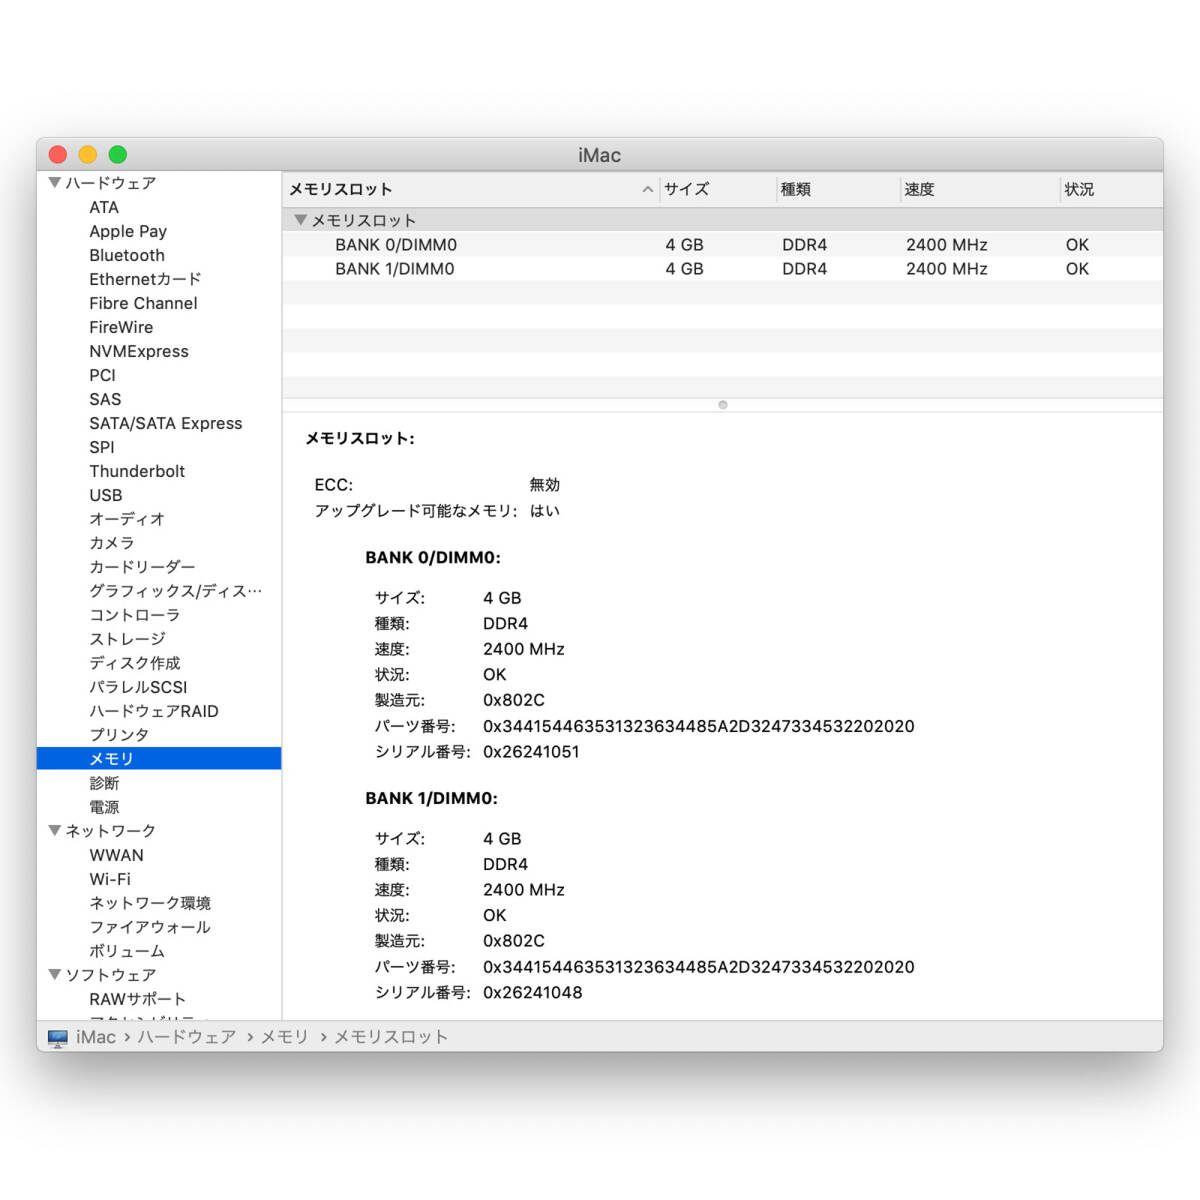Screen dimensions: 1200x1200
Task: Click メモリ in the path bar
Action: point(285,1037)
